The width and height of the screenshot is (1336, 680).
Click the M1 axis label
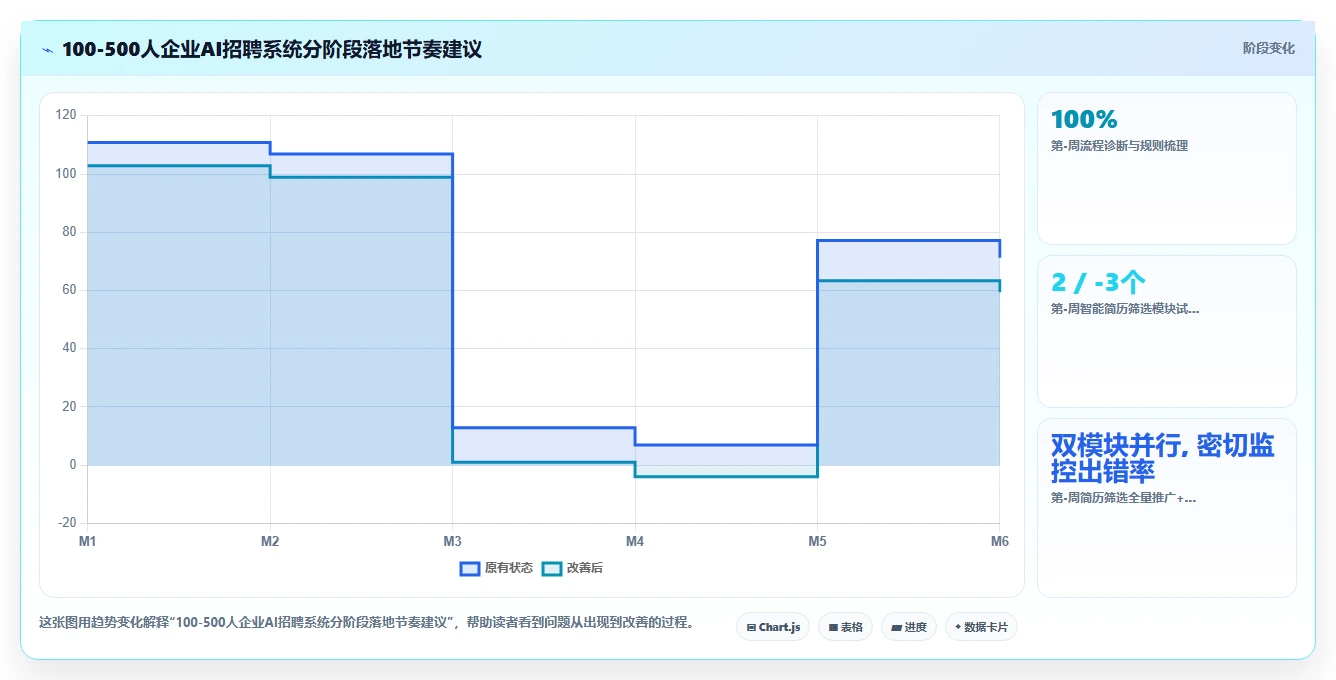tap(88, 541)
